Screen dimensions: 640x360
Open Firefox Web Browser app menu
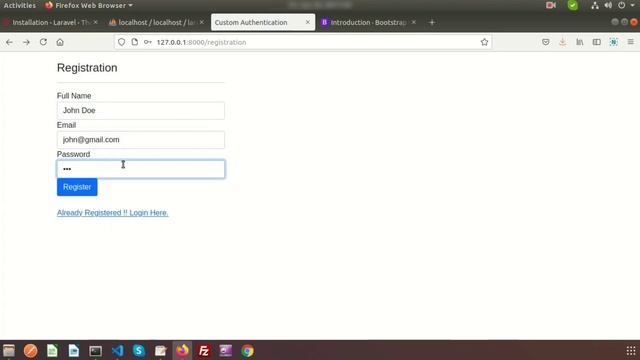(x=89, y=5)
